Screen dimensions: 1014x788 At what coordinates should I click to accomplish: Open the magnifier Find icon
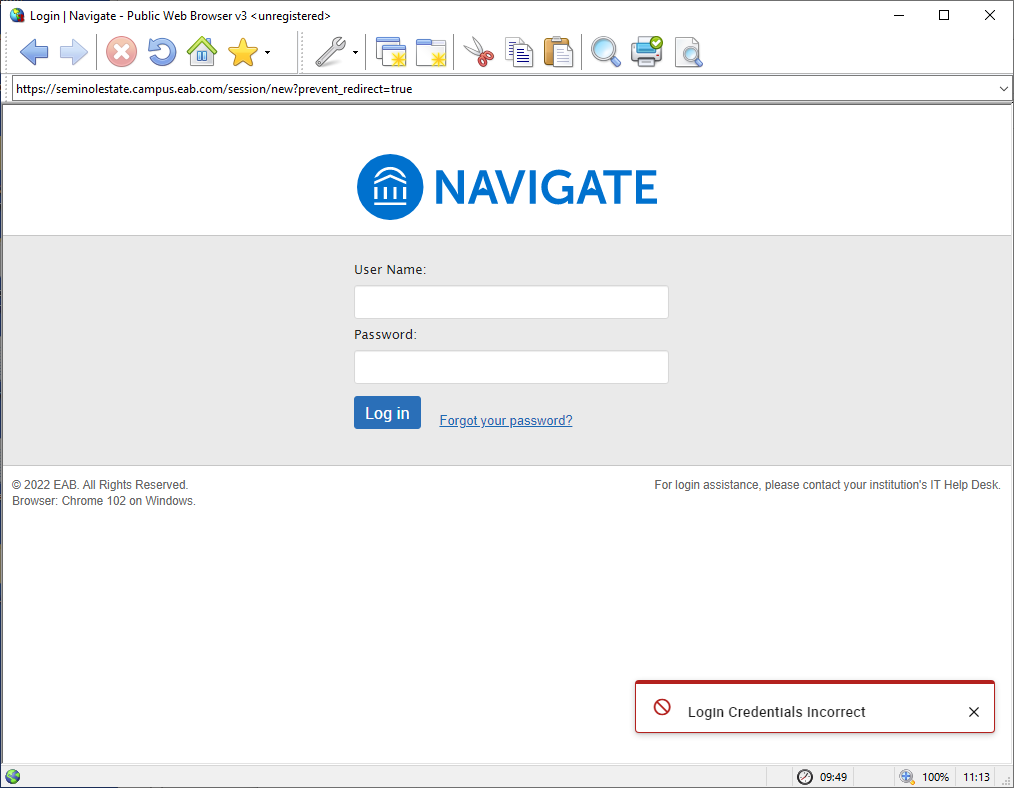[x=605, y=52]
